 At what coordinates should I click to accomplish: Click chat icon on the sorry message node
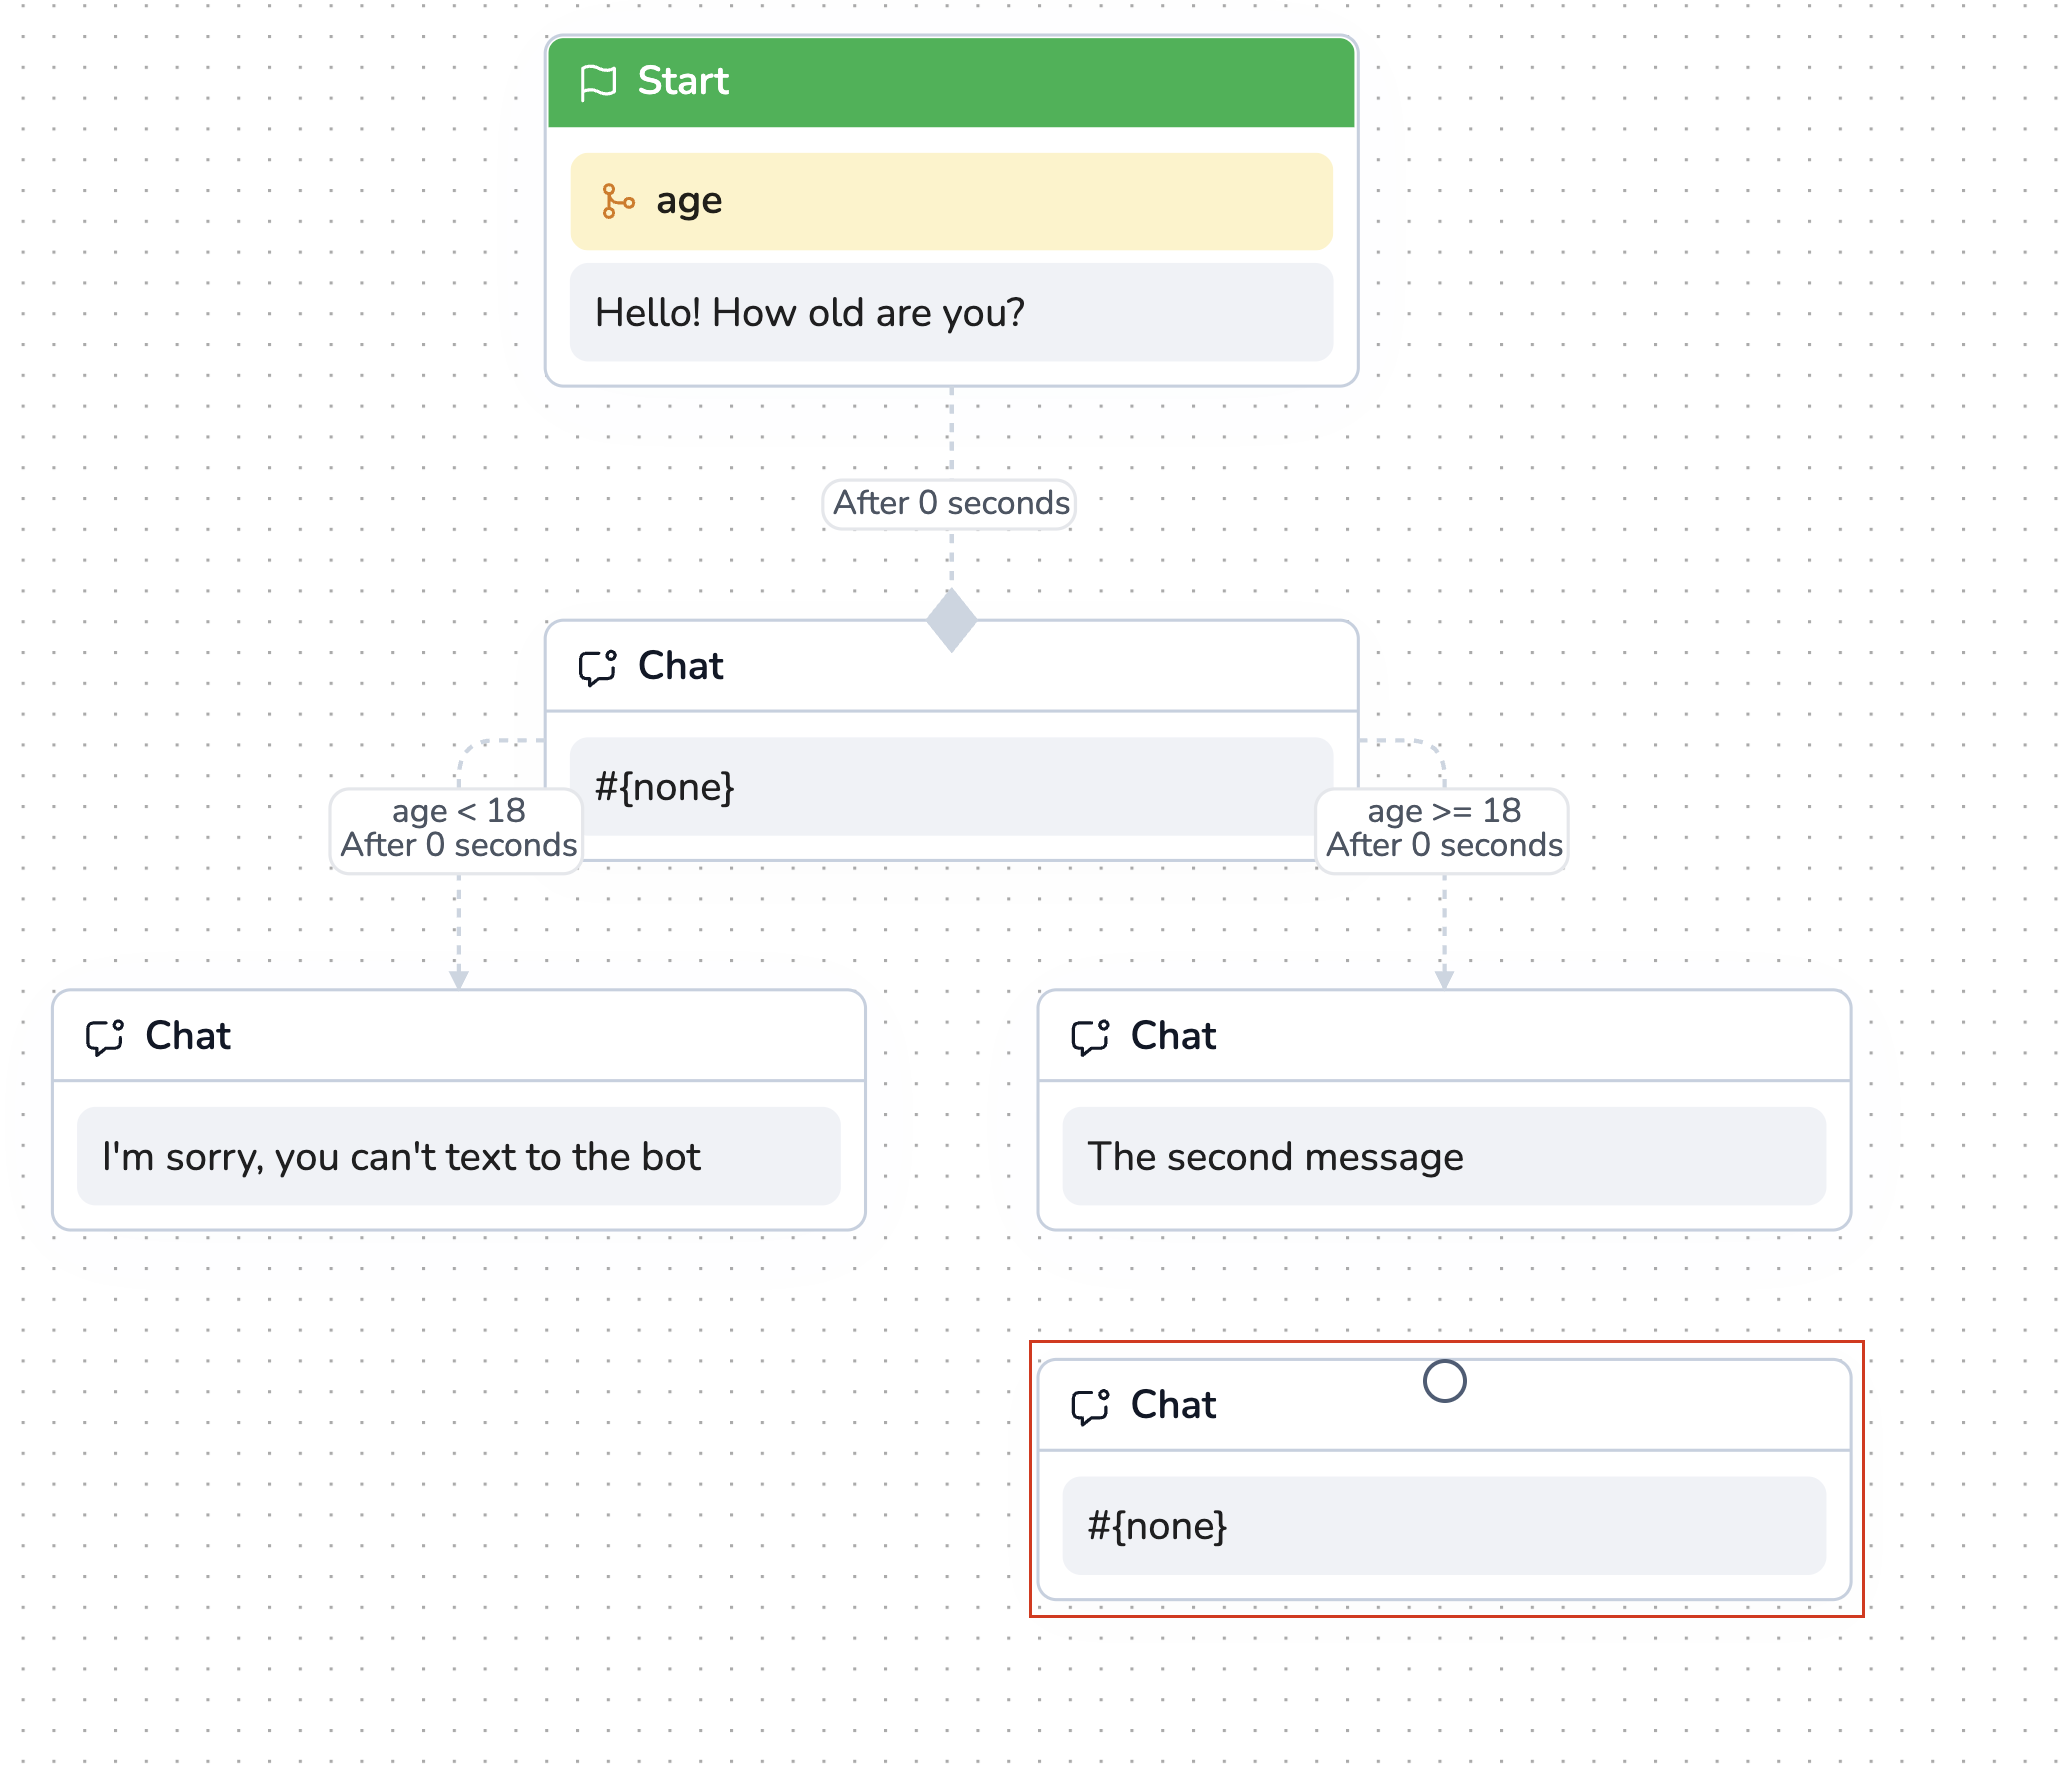105,1037
